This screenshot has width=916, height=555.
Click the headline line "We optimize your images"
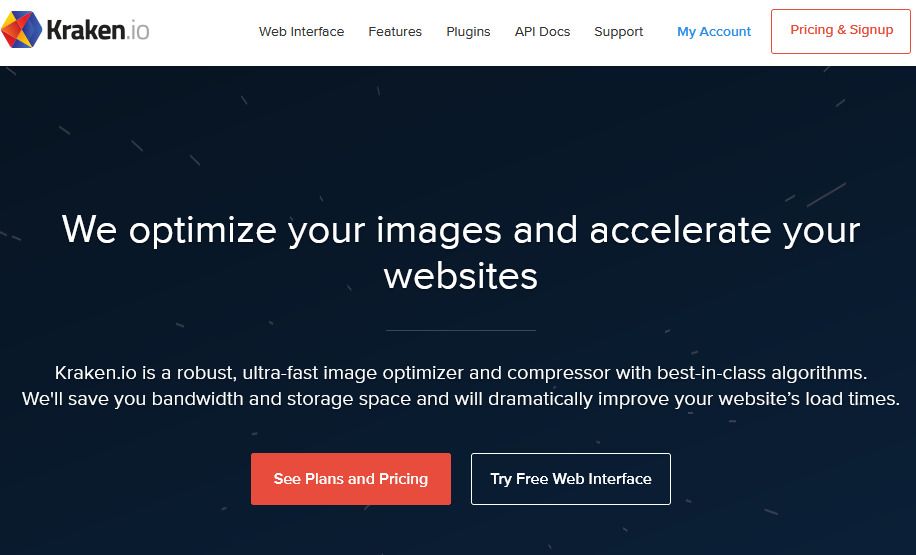click(x=282, y=230)
